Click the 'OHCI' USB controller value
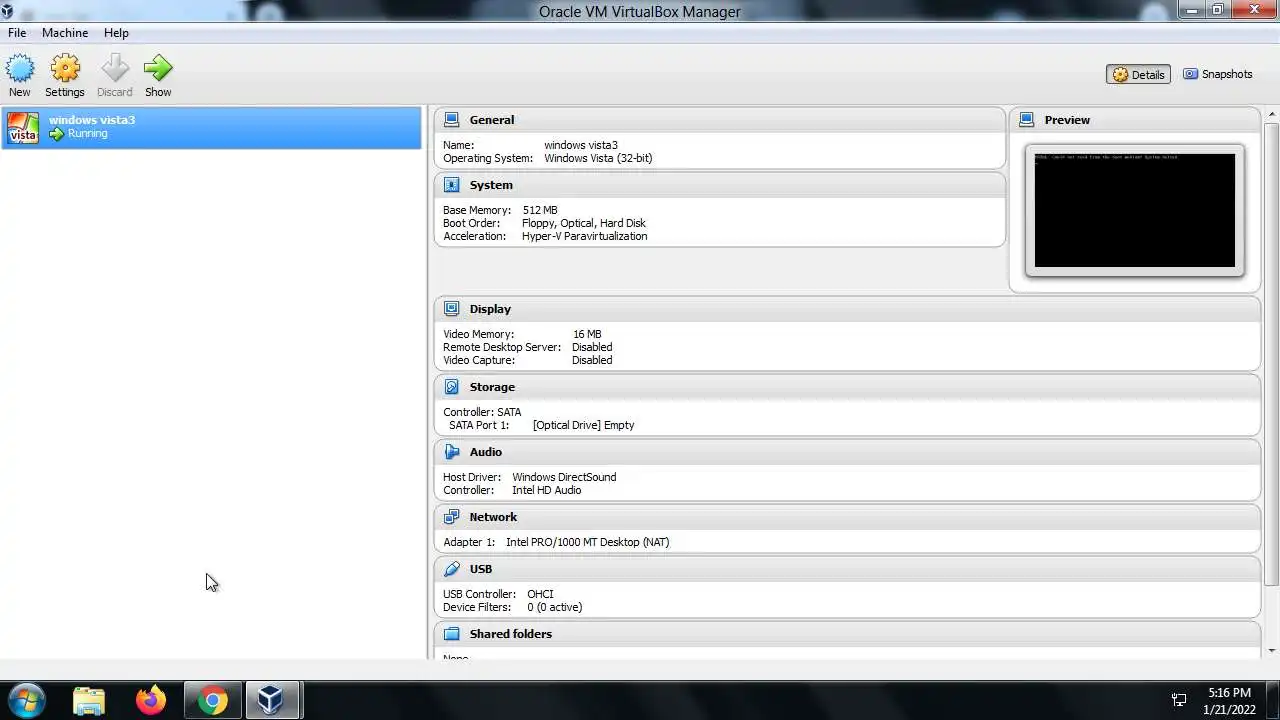The image size is (1280, 720). [x=540, y=594]
